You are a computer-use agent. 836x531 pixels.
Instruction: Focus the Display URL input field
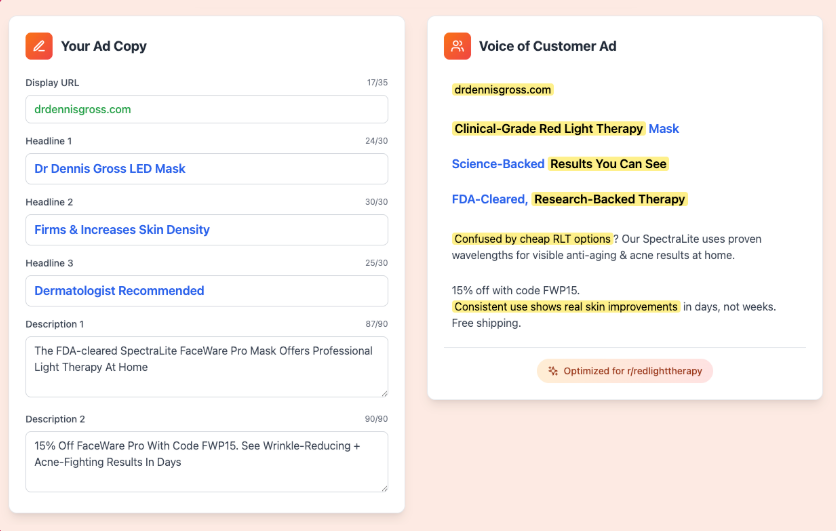click(x=207, y=109)
